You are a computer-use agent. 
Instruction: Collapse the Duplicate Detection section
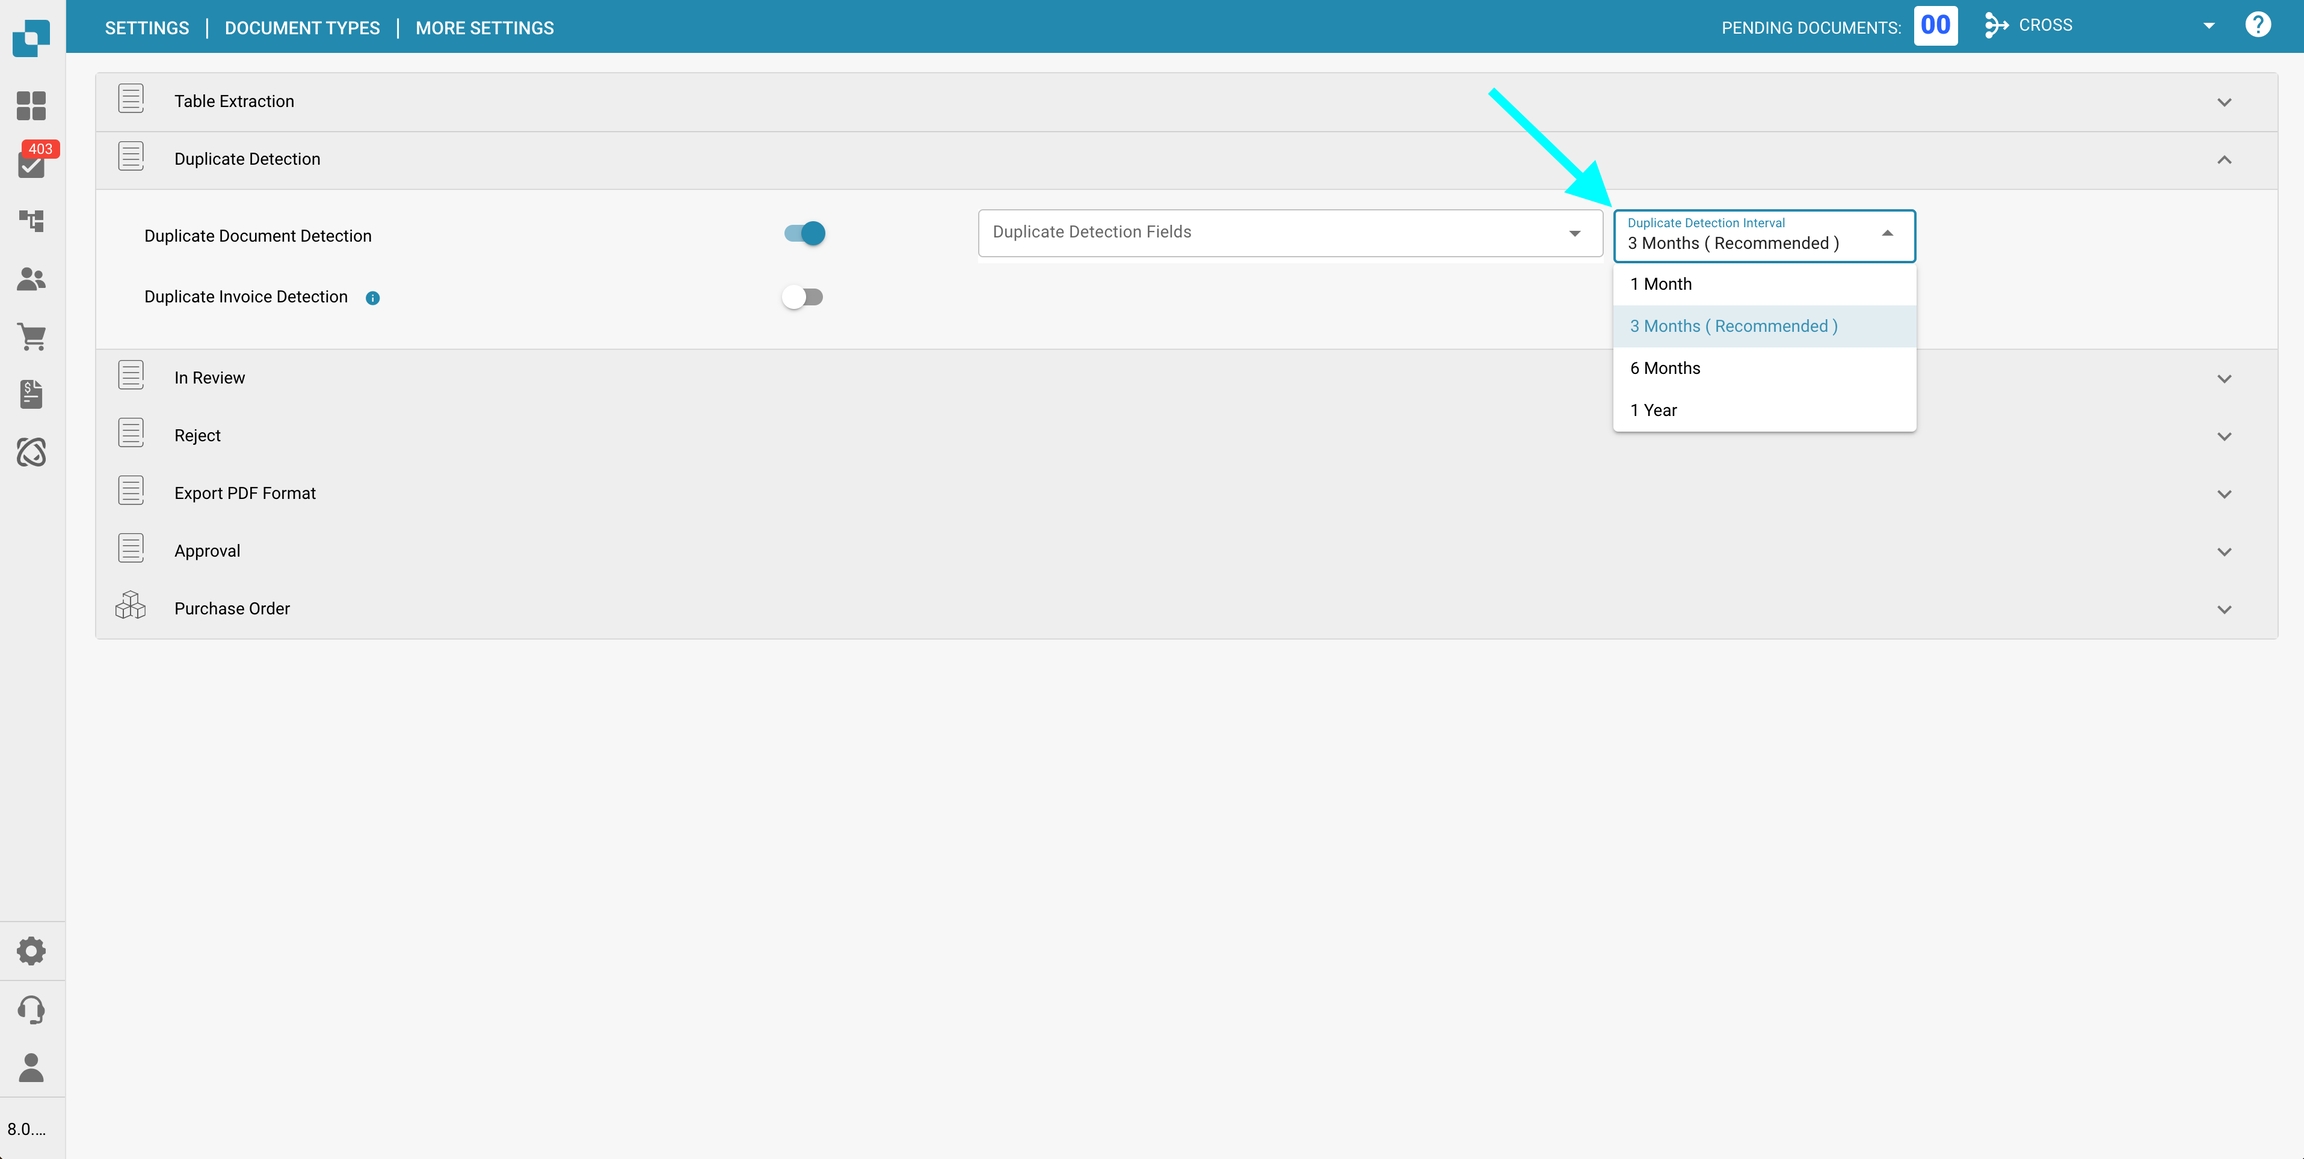(x=2224, y=160)
